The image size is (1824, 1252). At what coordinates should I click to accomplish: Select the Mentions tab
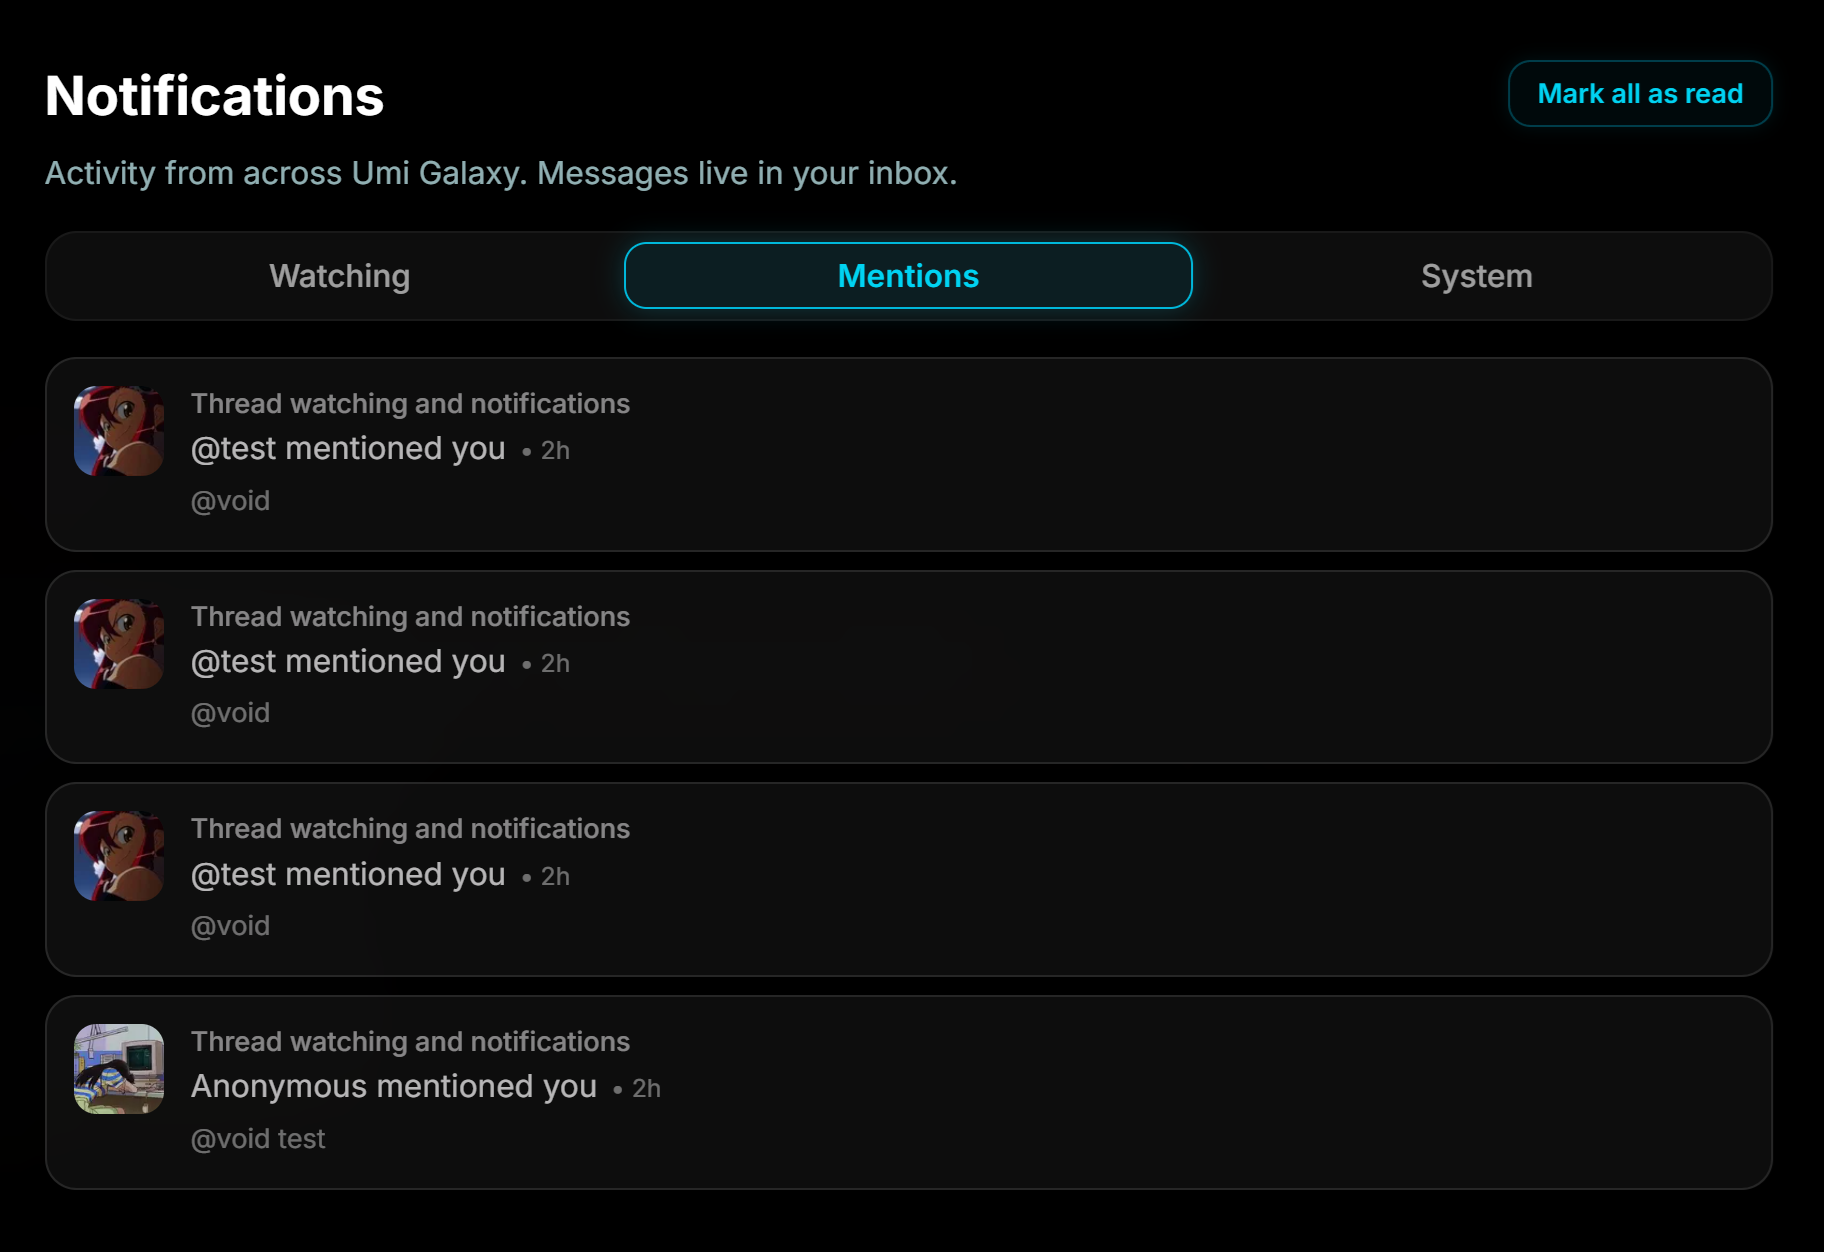click(908, 276)
